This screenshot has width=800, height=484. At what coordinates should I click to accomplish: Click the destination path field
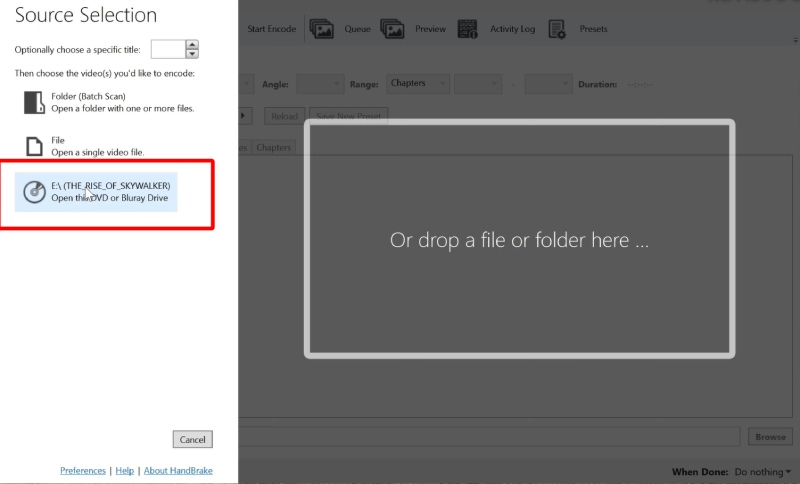pos(489,437)
